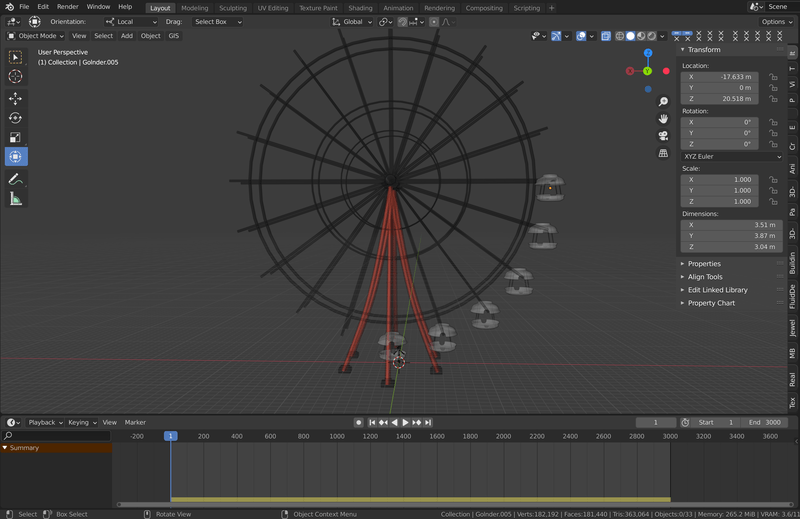Select the 3D Cursor tool
800x519 pixels.
(15, 77)
